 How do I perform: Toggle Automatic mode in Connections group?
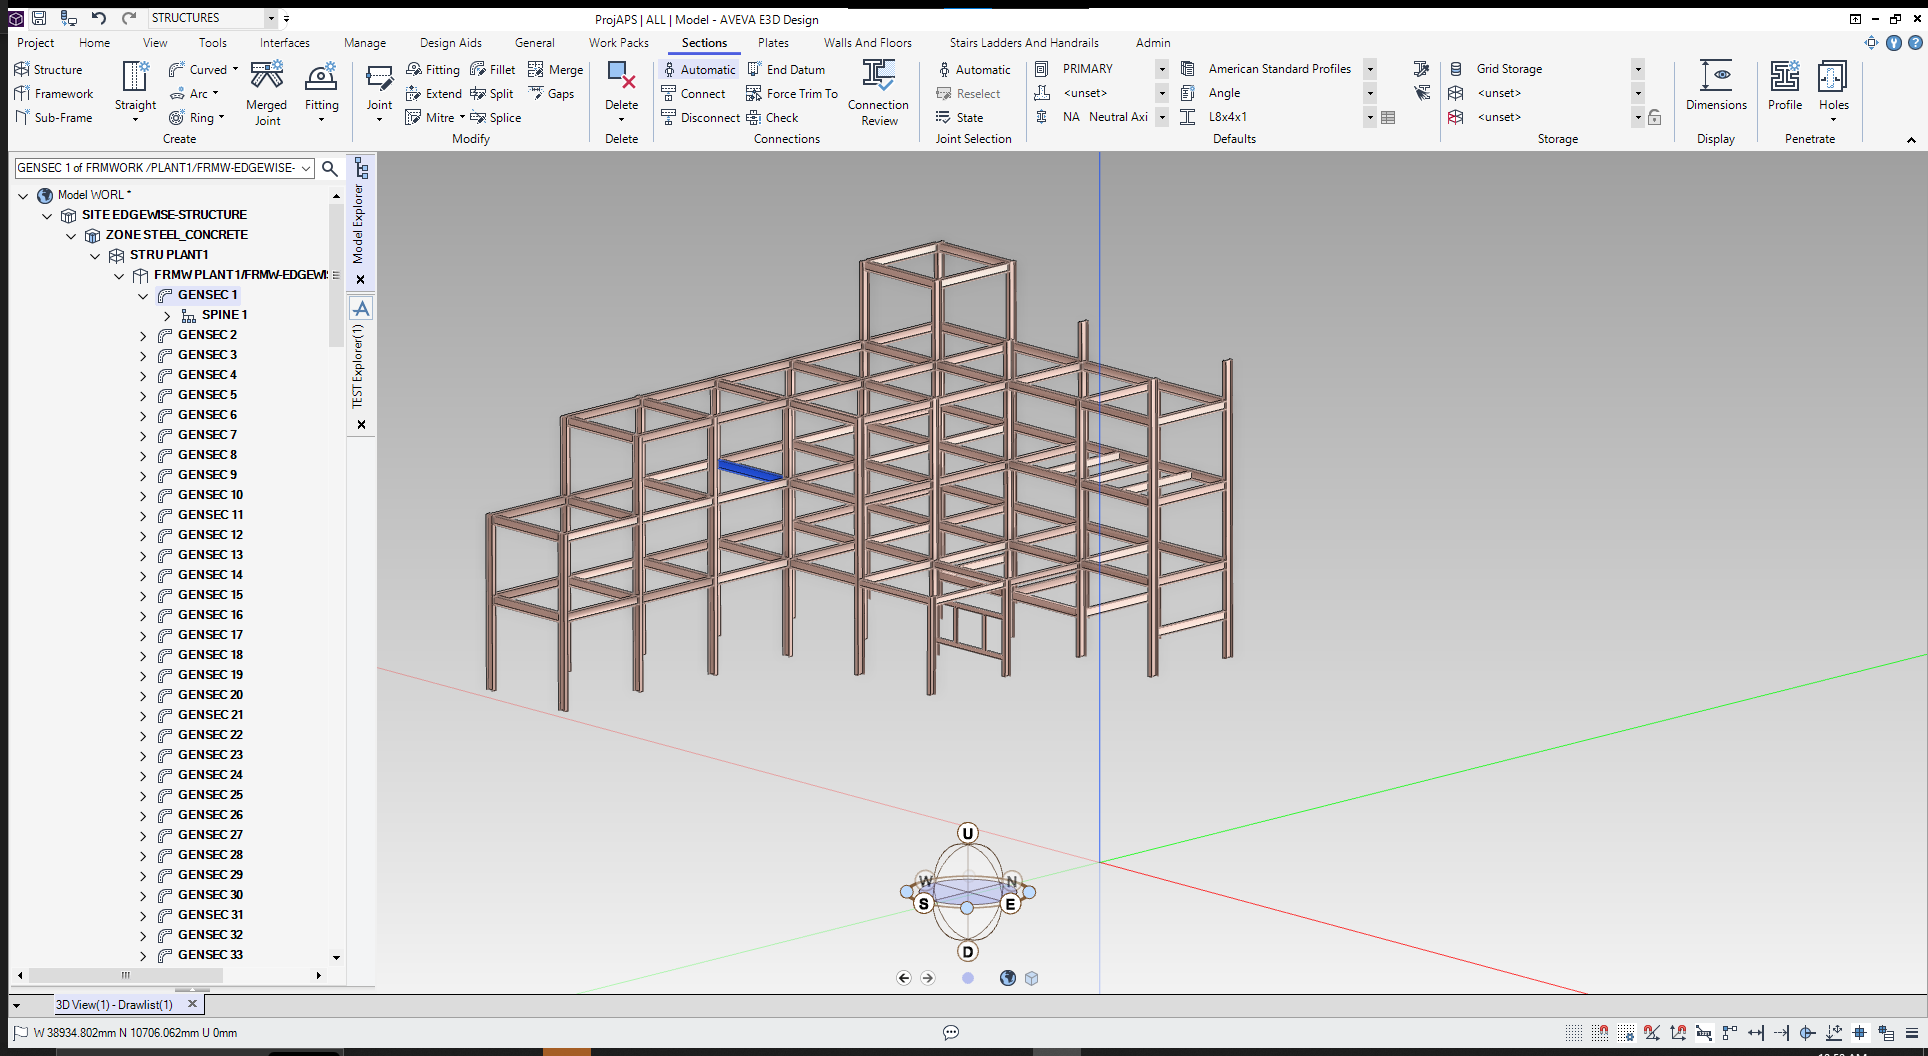pyautogui.click(x=700, y=69)
